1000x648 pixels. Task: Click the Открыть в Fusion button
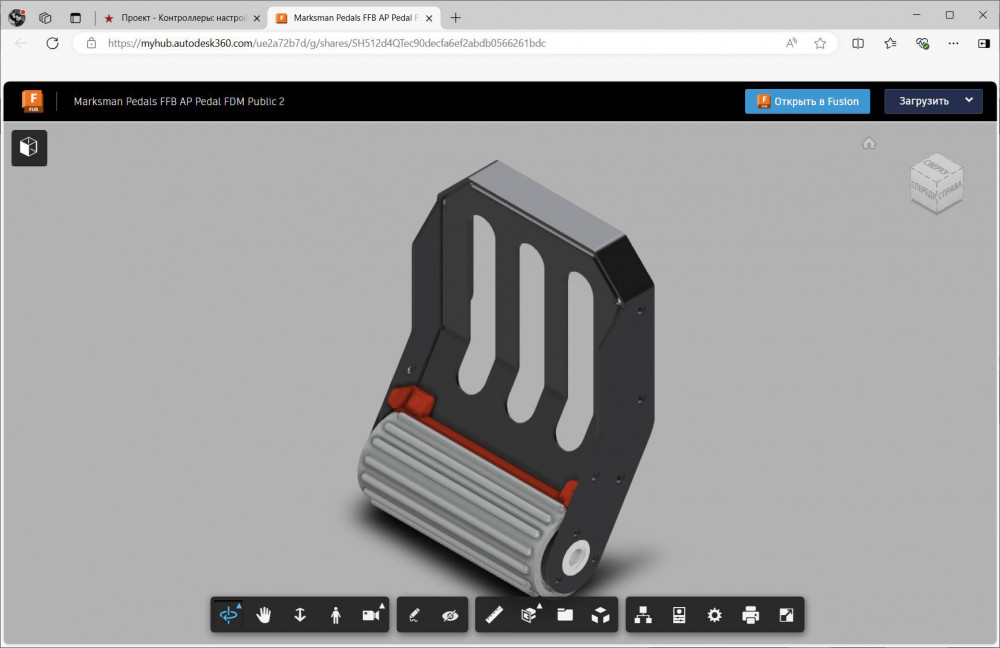pos(807,101)
